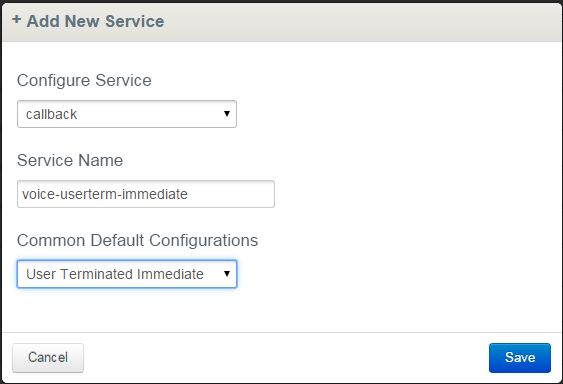Viewport: 563px width, 384px height.
Task: Open the Configure Service callback dropdown
Action: pyautogui.click(x=127, y=114)
